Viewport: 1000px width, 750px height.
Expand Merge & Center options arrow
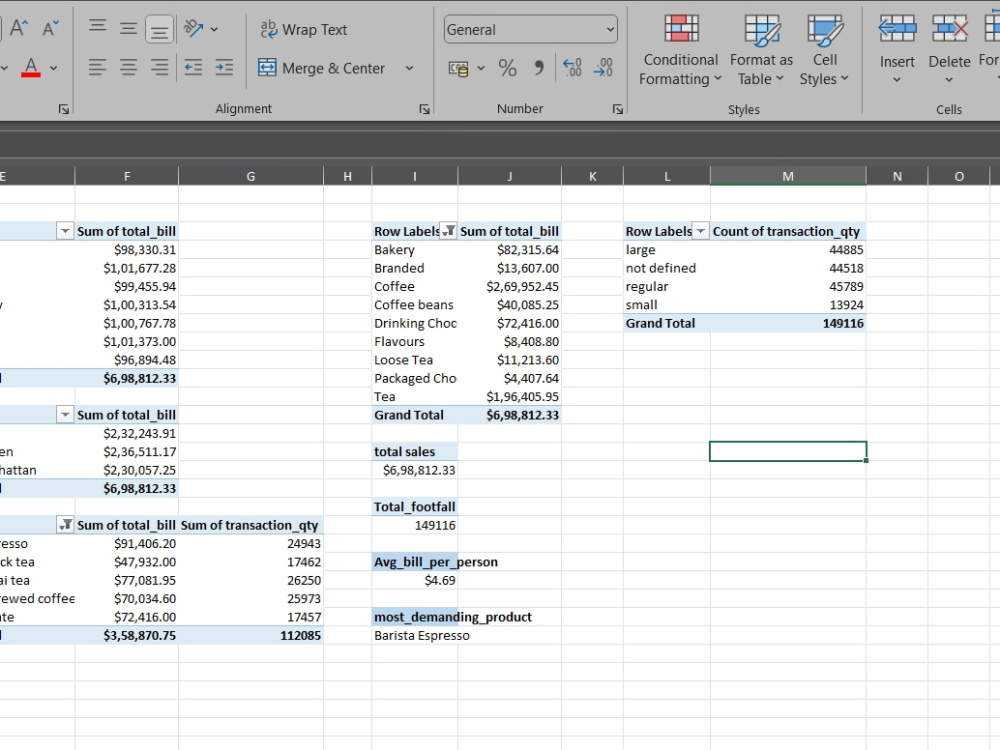(409, 68)
